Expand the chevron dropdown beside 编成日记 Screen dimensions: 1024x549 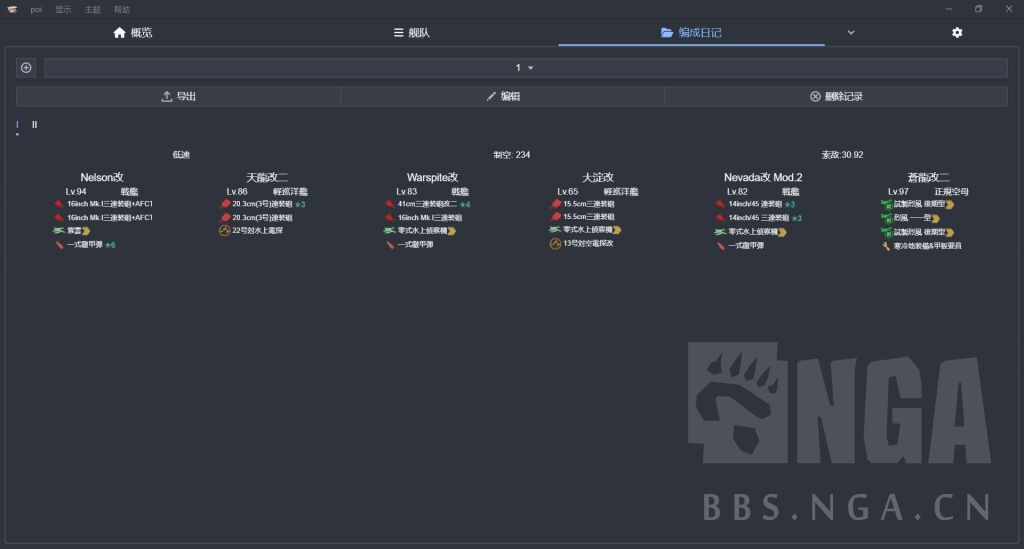pos(851,33)
